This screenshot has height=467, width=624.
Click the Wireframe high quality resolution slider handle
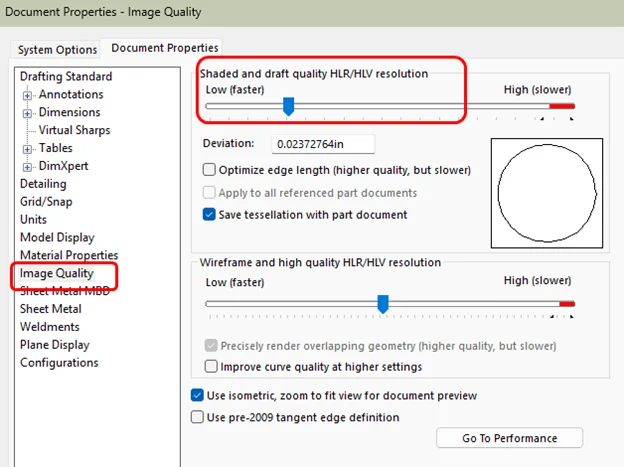pyautogui.click(x=382, y=303)
